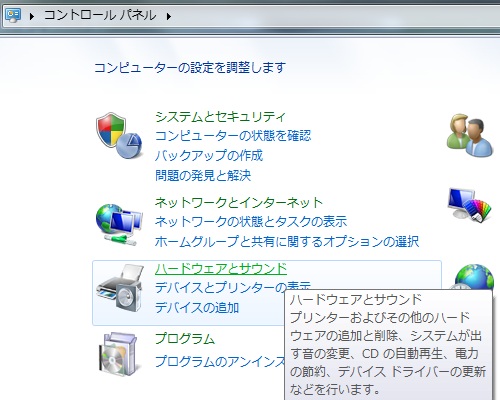500x400 pixels.
Task: Open the User Accounts people icon
Action: (x=470, y=135)
